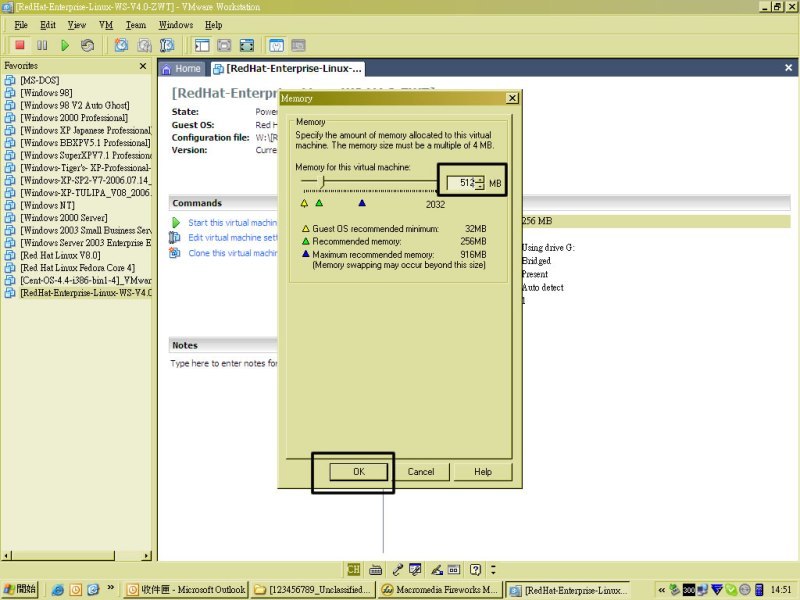Image resolution: width=800 pixels, height=600 pixels.
Task: Click the memory MB value field
Action: tap(461, 183)
